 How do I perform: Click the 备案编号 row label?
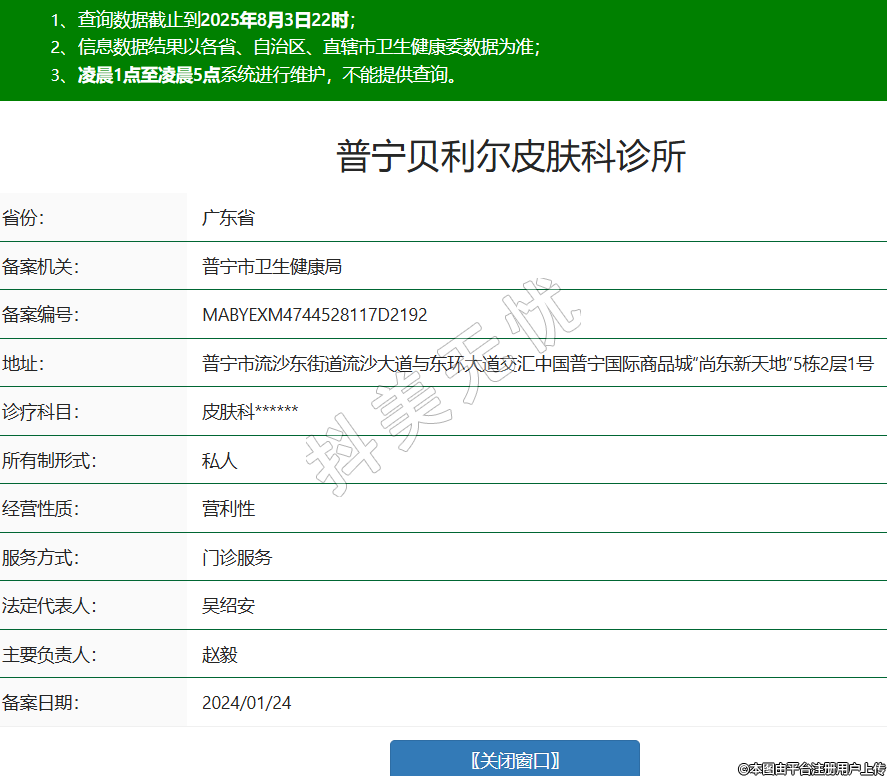(x=40, y=315)
